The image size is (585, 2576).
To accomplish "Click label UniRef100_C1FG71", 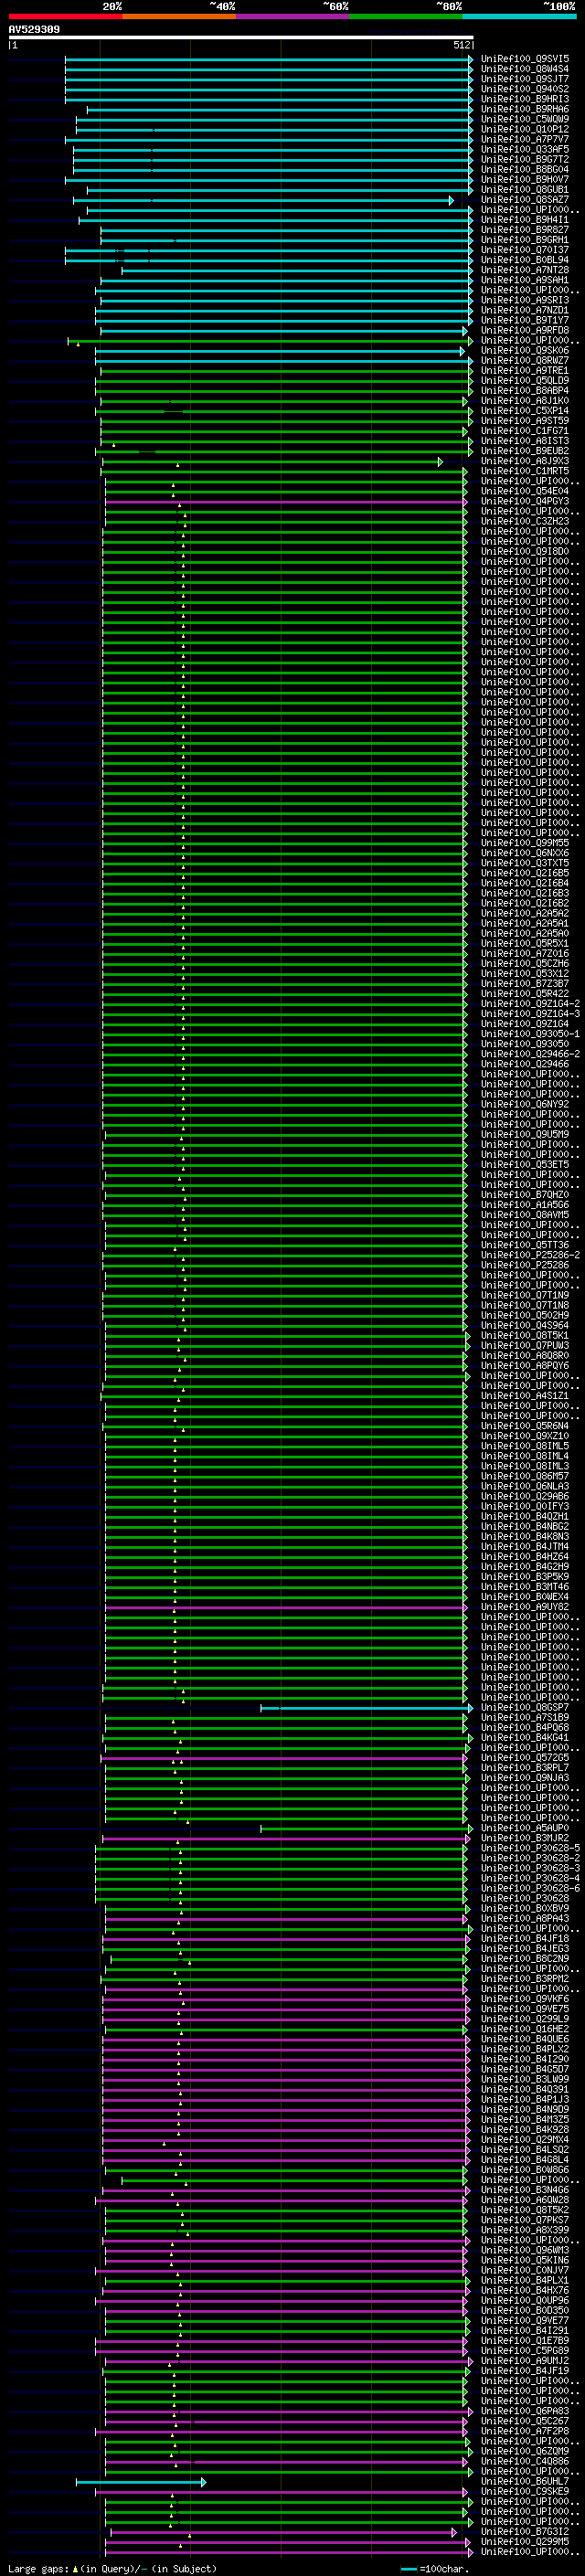I will (x=525, y=431).
